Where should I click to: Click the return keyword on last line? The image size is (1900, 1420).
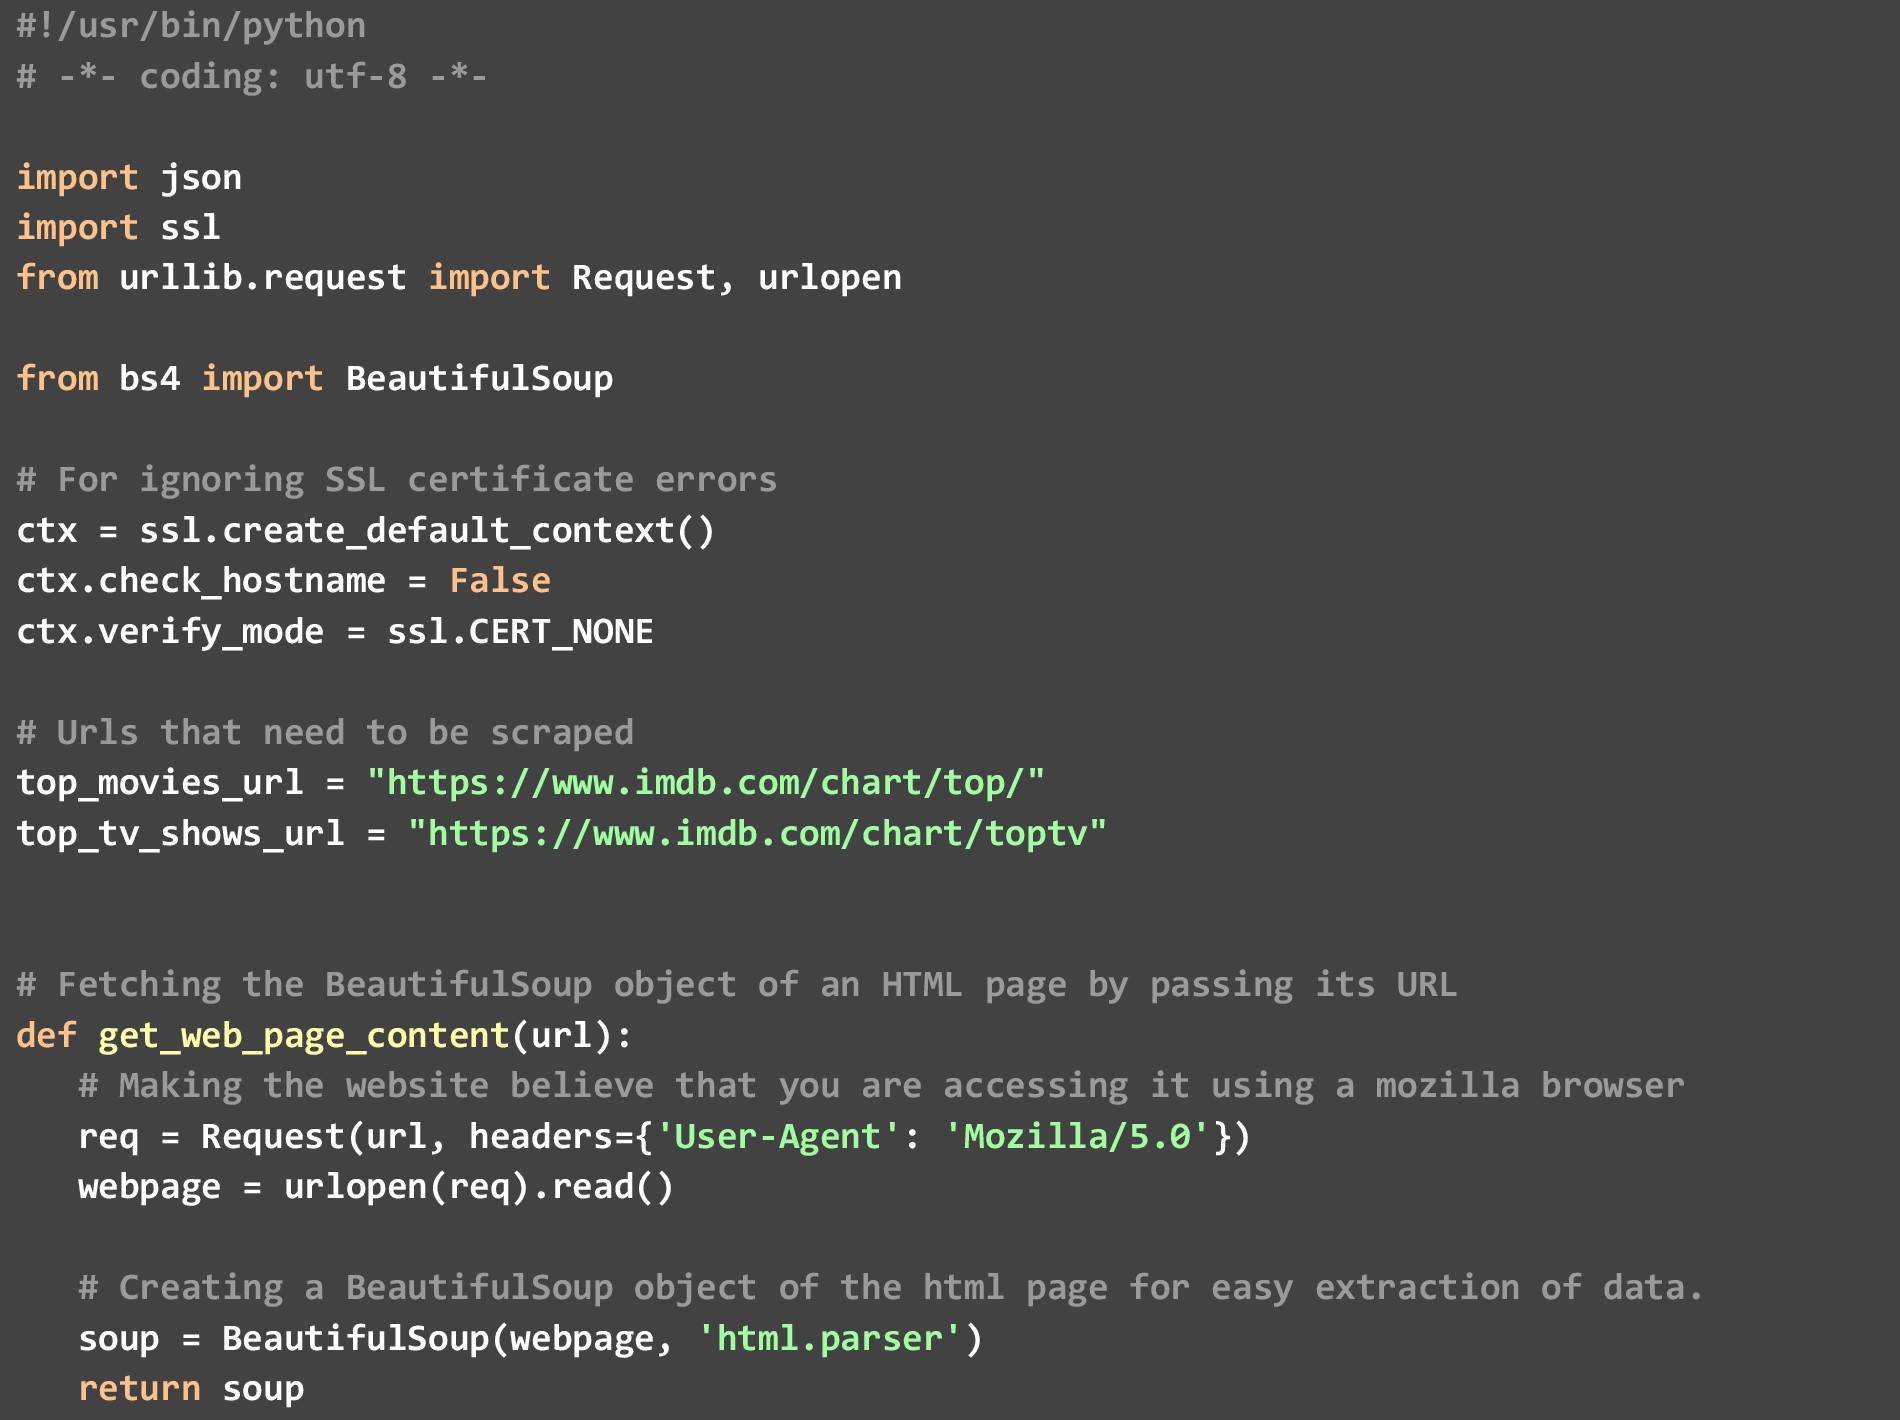coord(139,1388)
